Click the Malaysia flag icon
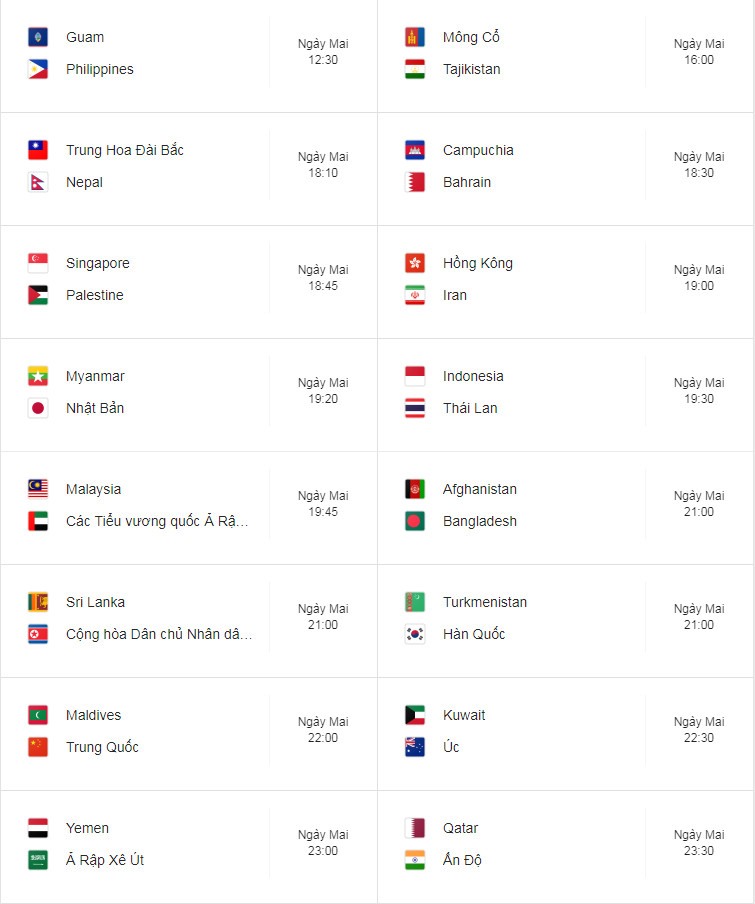The width and height of the screenshot is (755, 904). [x=38, y=489]
